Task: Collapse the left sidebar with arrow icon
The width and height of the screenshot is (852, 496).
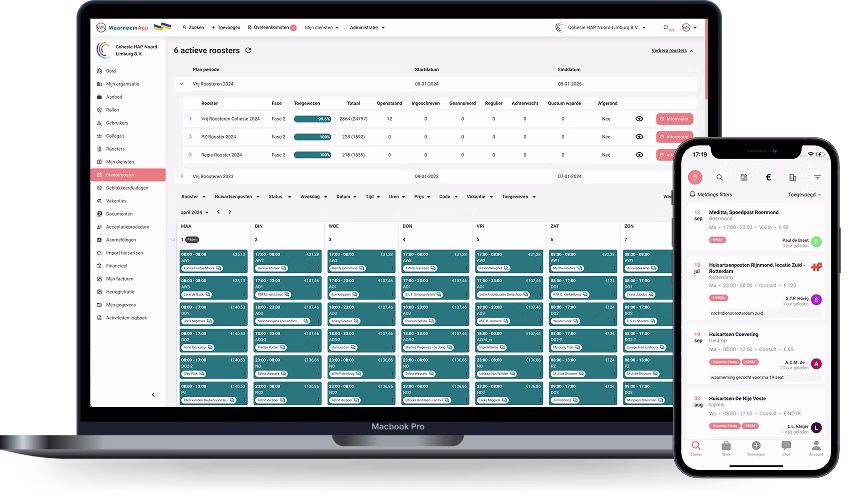Action: [x=153, y=395]
